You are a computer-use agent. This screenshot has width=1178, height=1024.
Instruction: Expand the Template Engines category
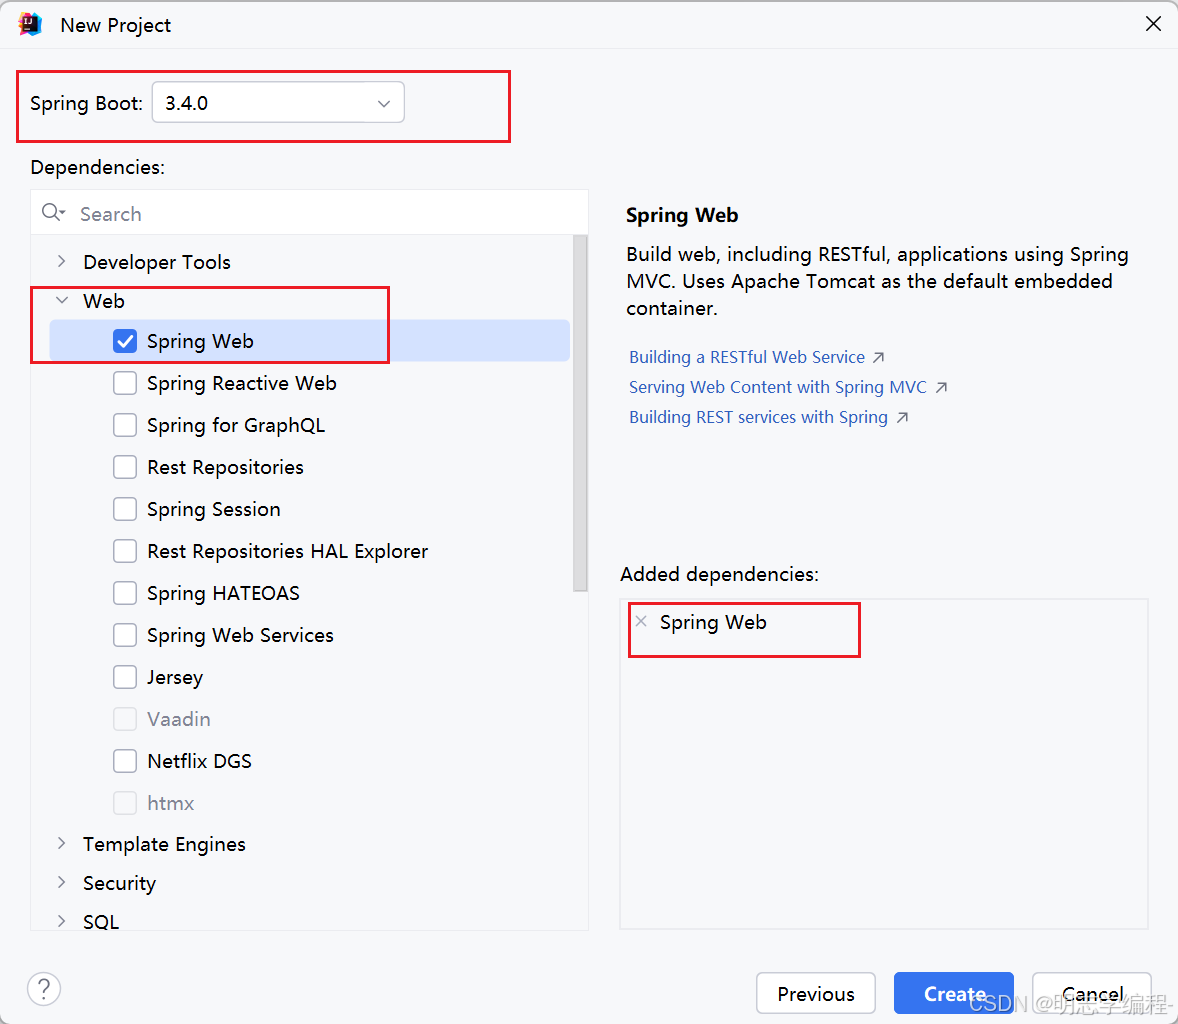pyautogui.click(x=62, y=843)
